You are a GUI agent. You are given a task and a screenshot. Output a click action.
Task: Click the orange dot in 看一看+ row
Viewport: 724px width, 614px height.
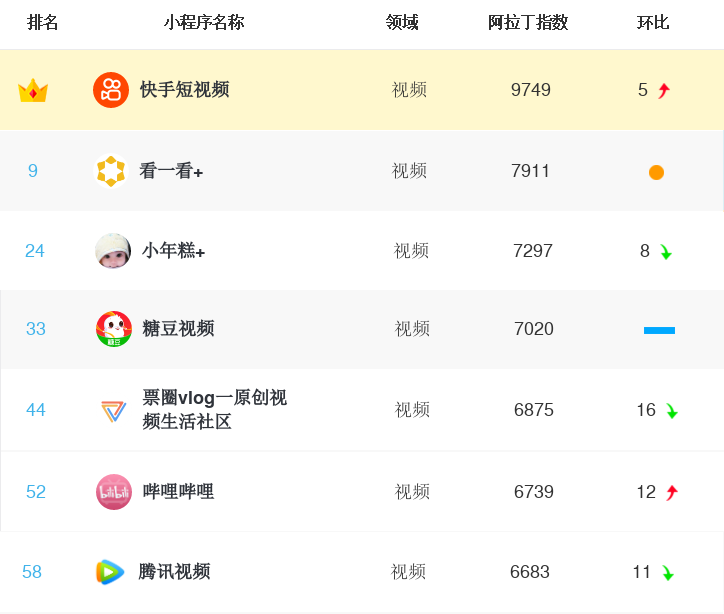pyautogui.click(x=656, y=172)
